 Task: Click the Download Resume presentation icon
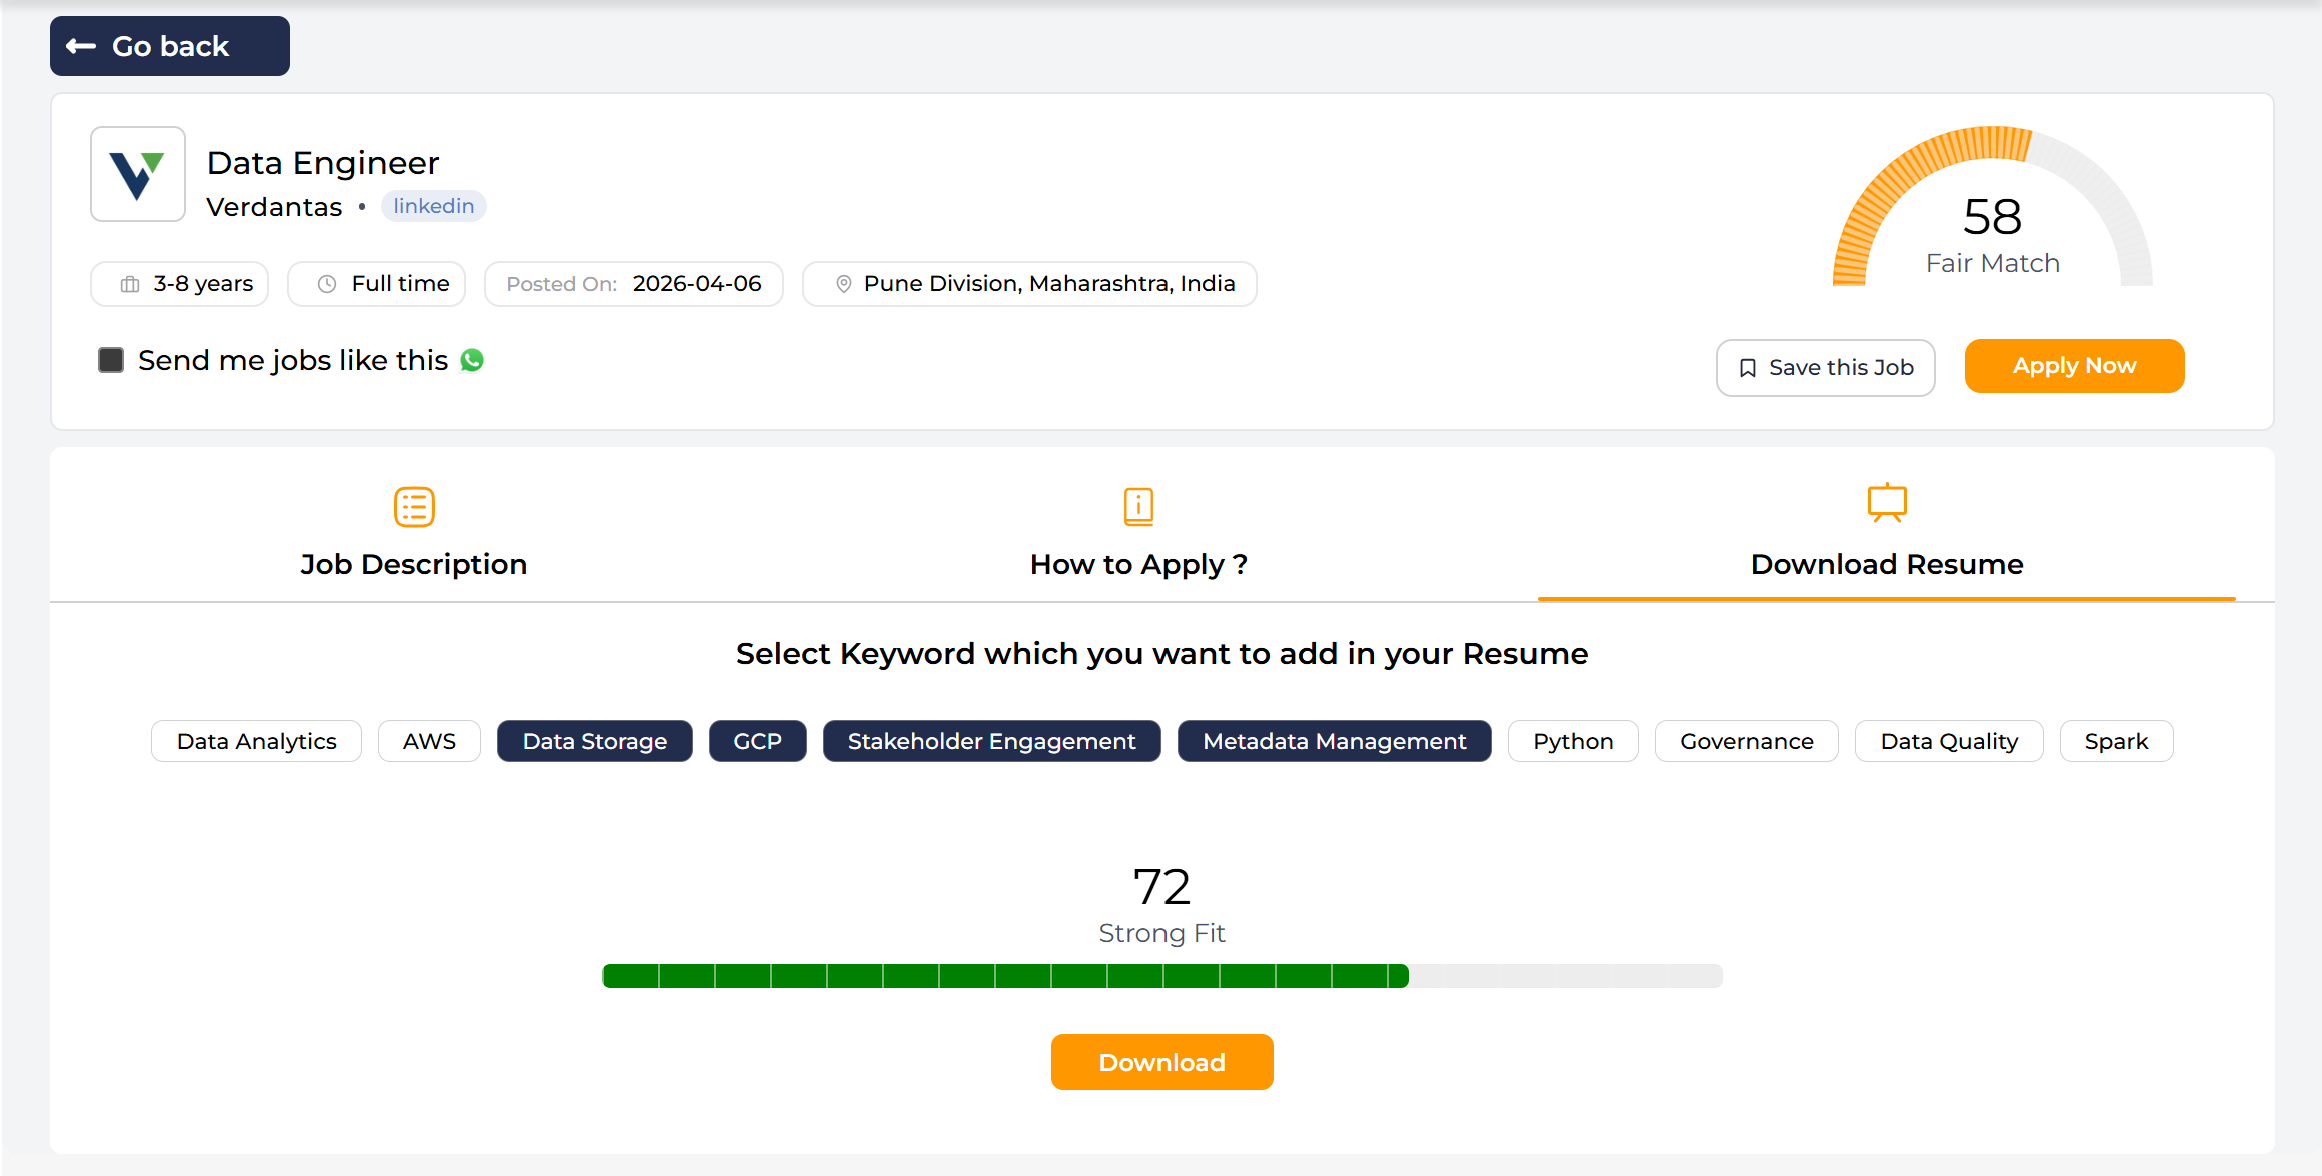pos(1886,503)
